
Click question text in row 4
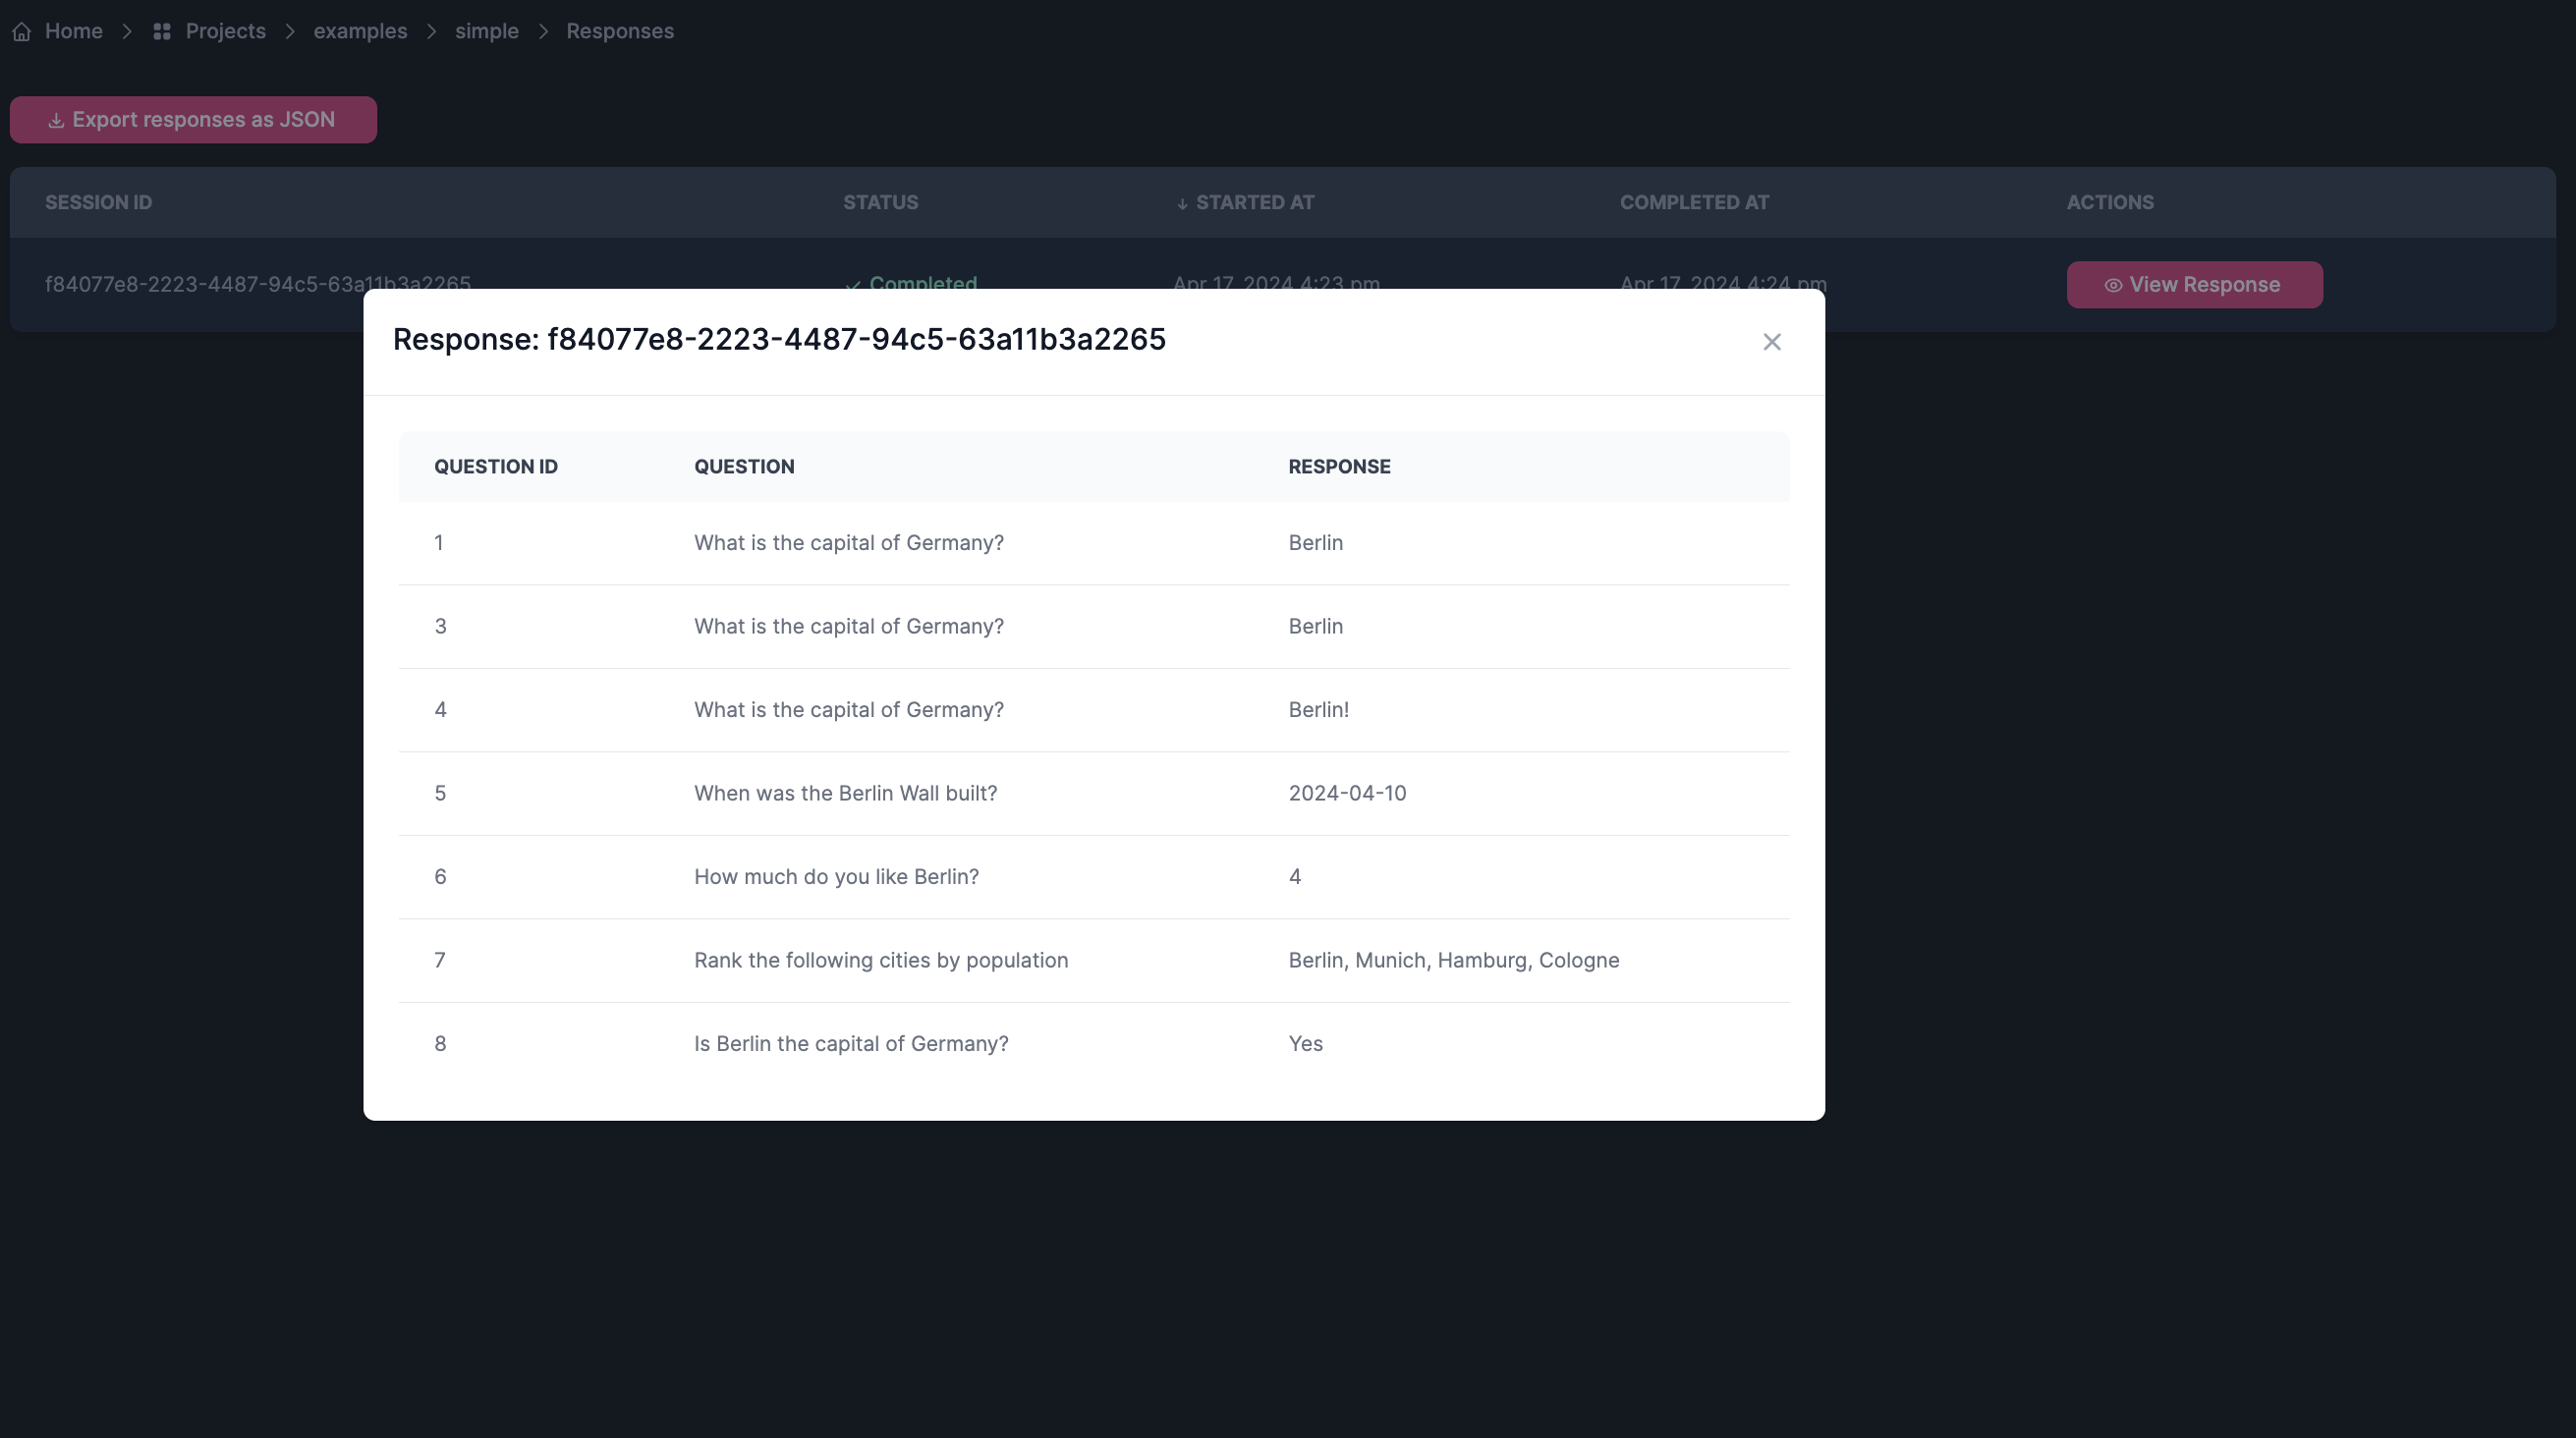click(849, 710)
